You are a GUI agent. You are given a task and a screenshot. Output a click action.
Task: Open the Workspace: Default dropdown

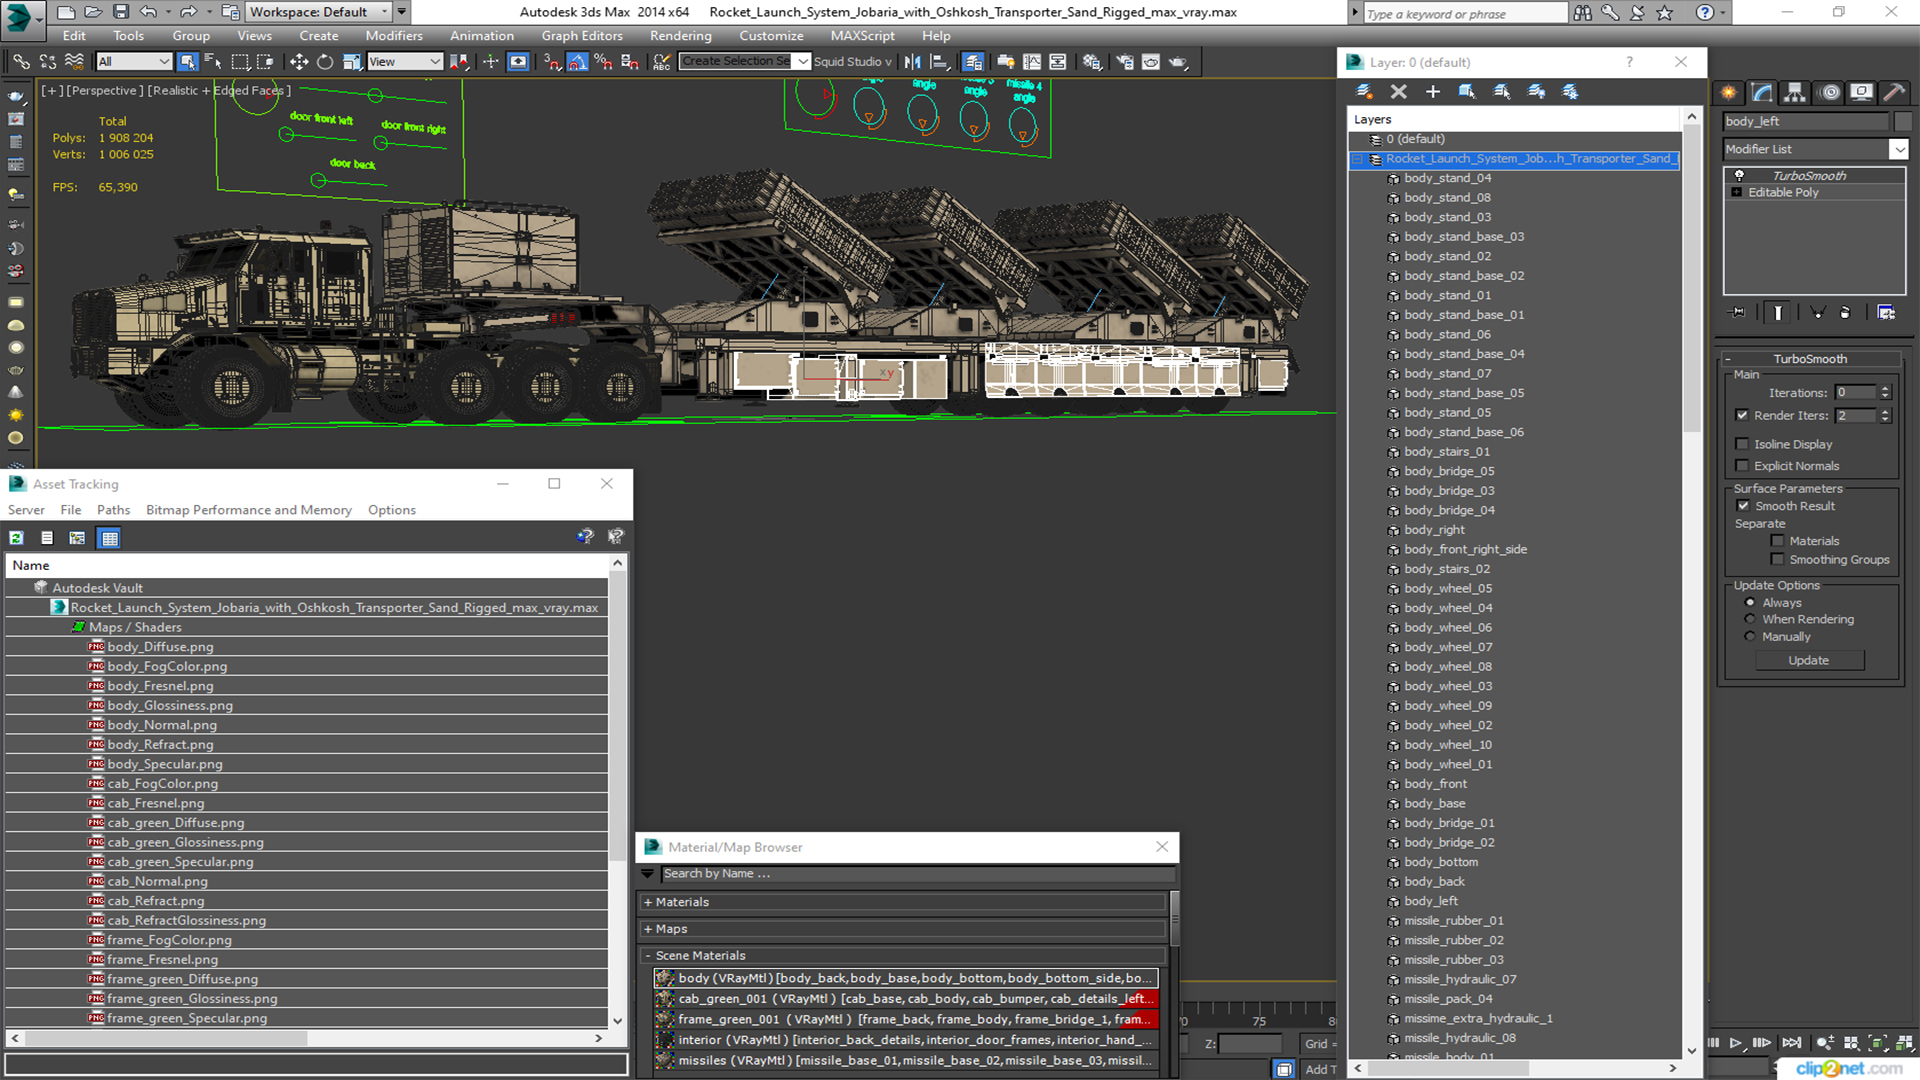point(318,12)
